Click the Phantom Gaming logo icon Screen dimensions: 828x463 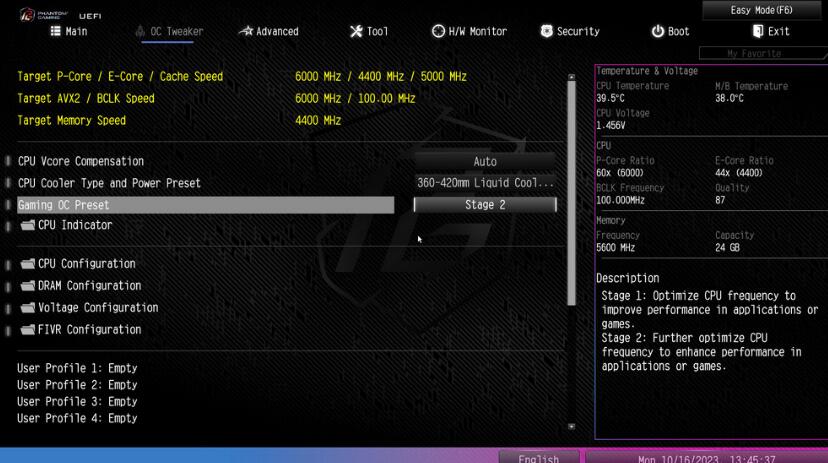coord(27,15)
